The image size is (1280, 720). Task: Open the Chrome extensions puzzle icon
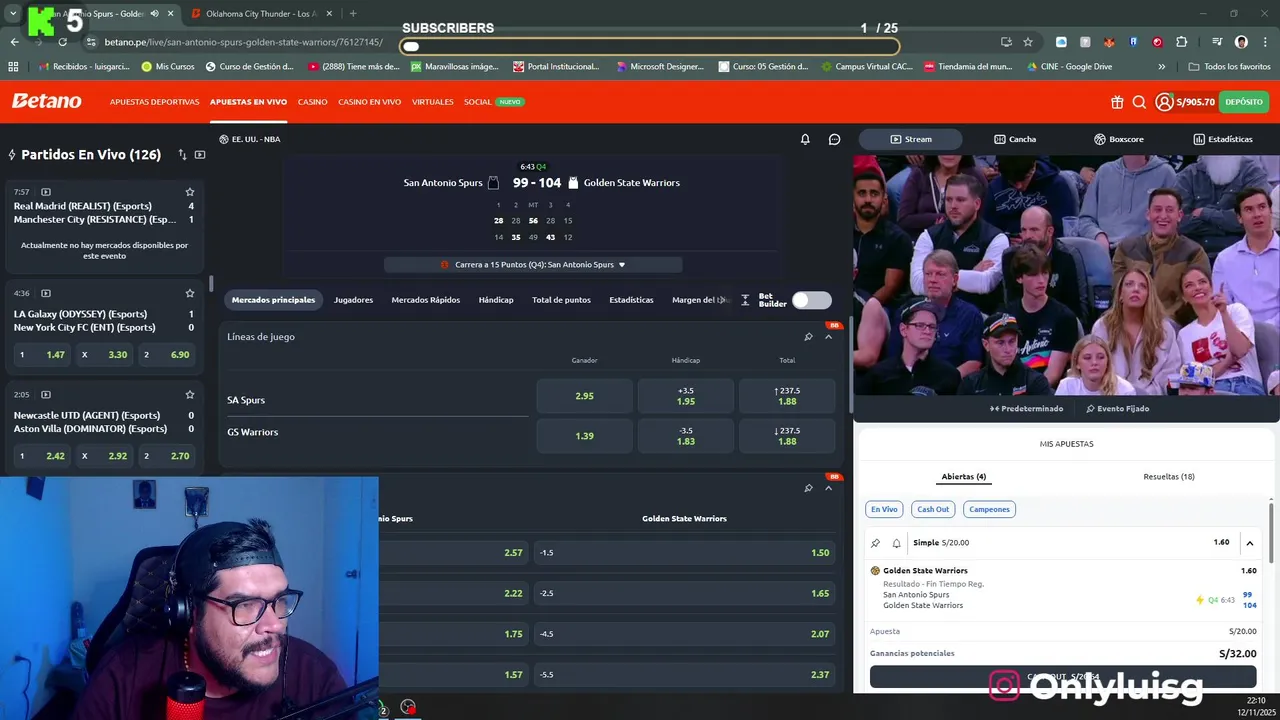point(1182,42)
